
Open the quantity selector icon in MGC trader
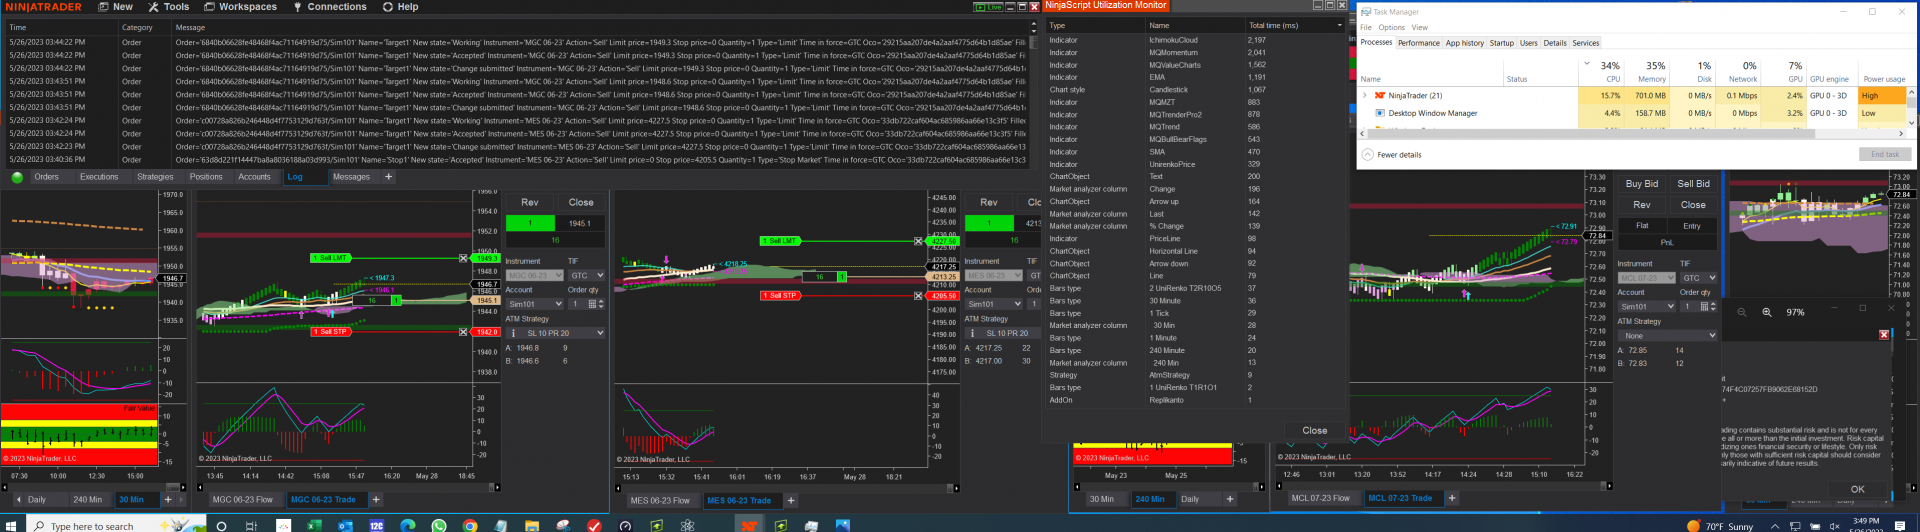click(593, 304)
